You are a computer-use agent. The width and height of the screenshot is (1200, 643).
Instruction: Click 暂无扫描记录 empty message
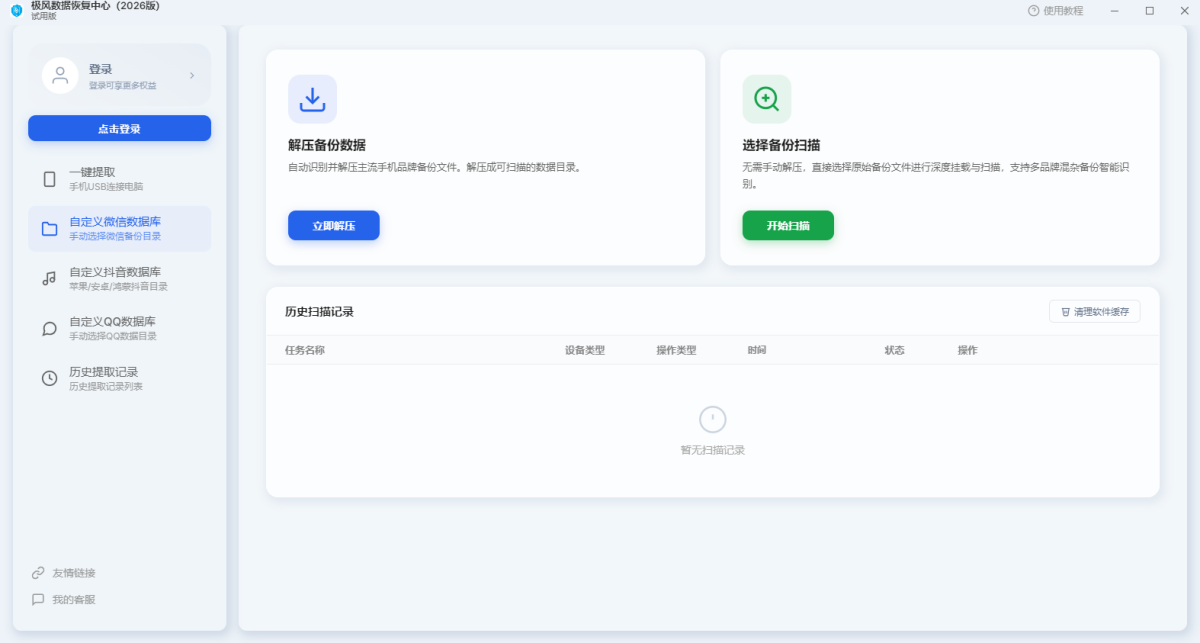point(713,450)
